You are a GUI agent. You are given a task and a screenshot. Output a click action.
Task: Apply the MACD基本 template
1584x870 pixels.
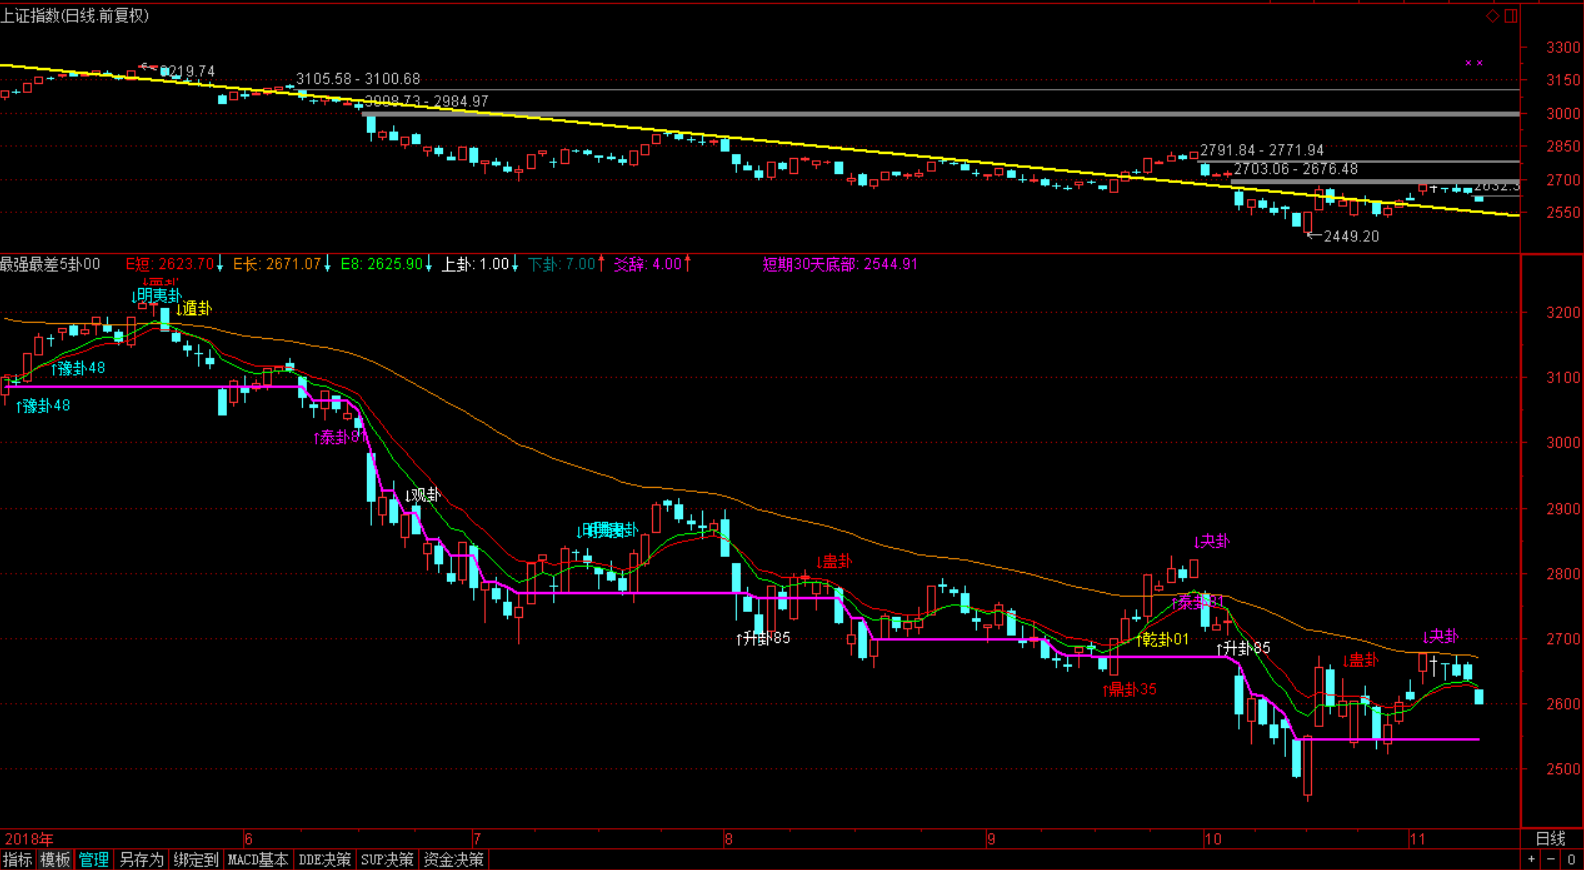258,860
